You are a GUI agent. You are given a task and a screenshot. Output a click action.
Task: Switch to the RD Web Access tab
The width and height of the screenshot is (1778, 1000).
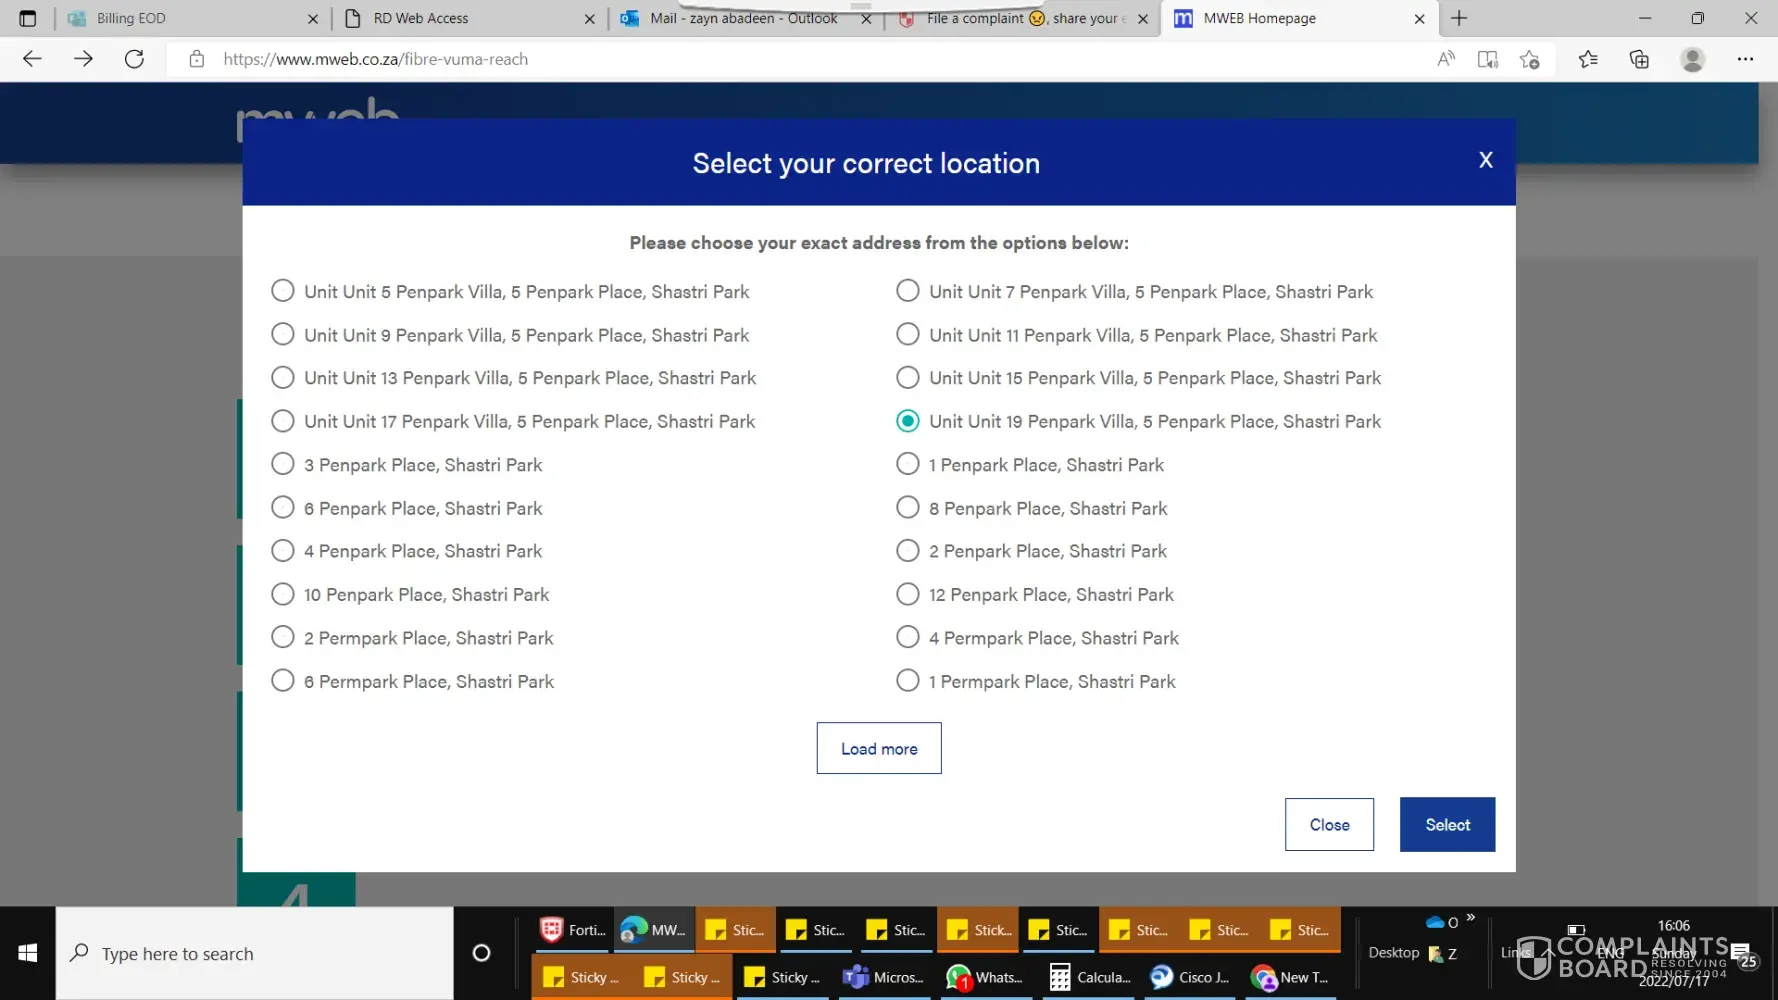469,18
